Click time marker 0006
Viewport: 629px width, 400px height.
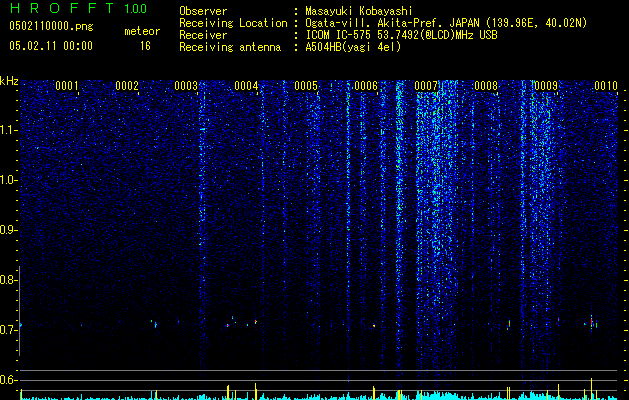[366, 86]
